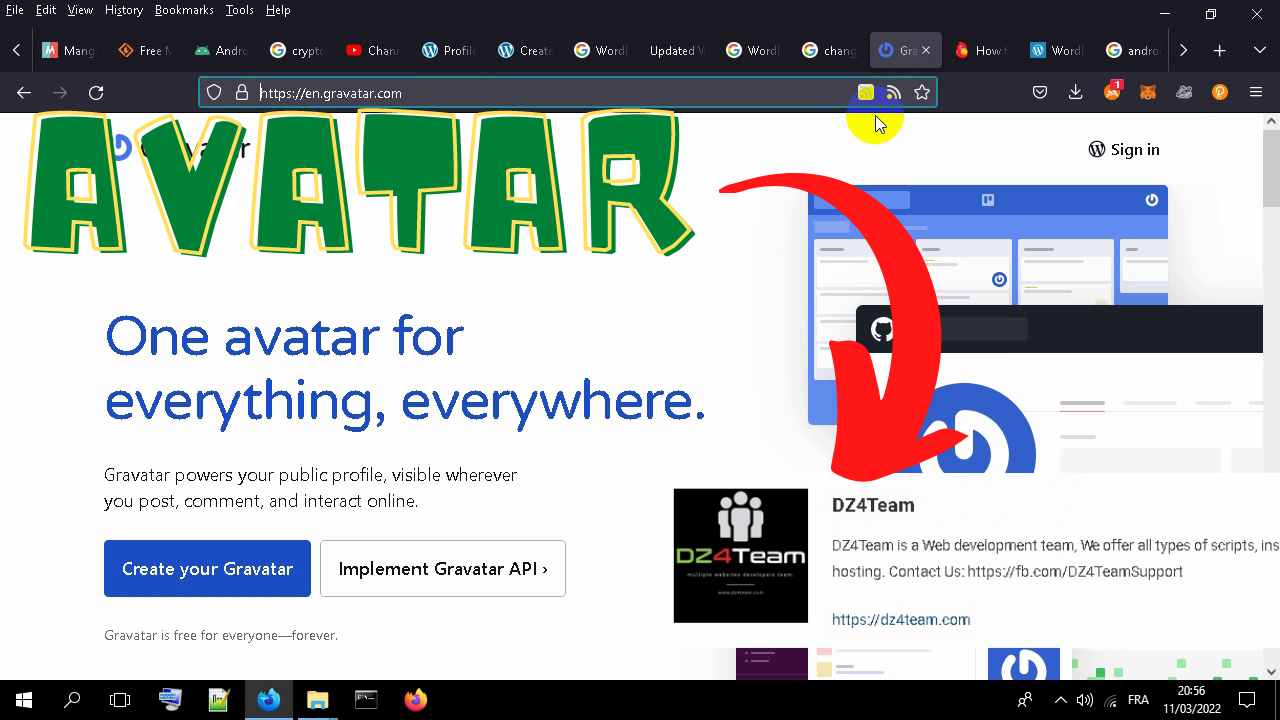Go back to the previous page
The width and height of the screenshot is (1280, 720).
(x=24, y=93)
